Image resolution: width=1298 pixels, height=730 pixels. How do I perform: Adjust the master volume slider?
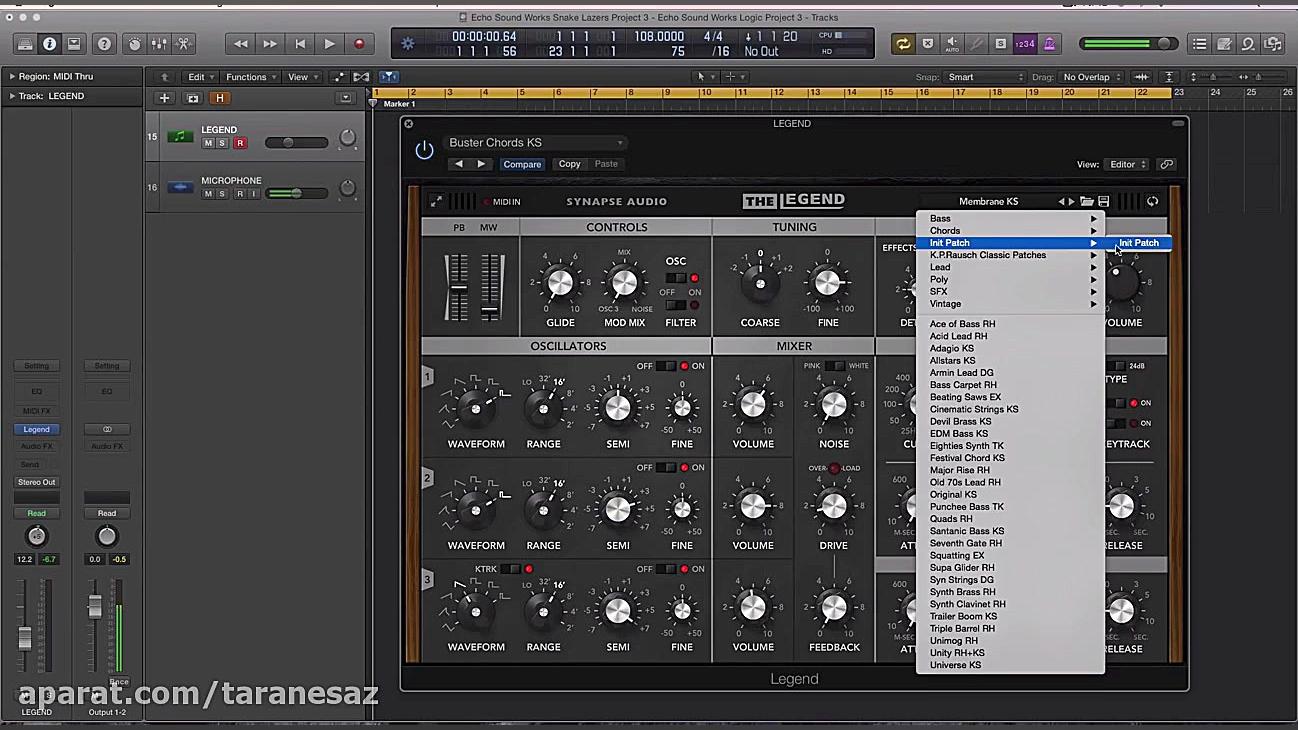(x=1128, y=44)
